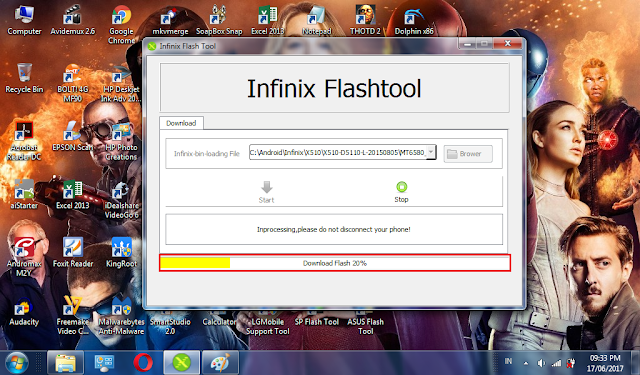The height and width of the screenshot is (375, 640).
Task: Launch Opera browser from taskbar
Action: coord(143,363)
